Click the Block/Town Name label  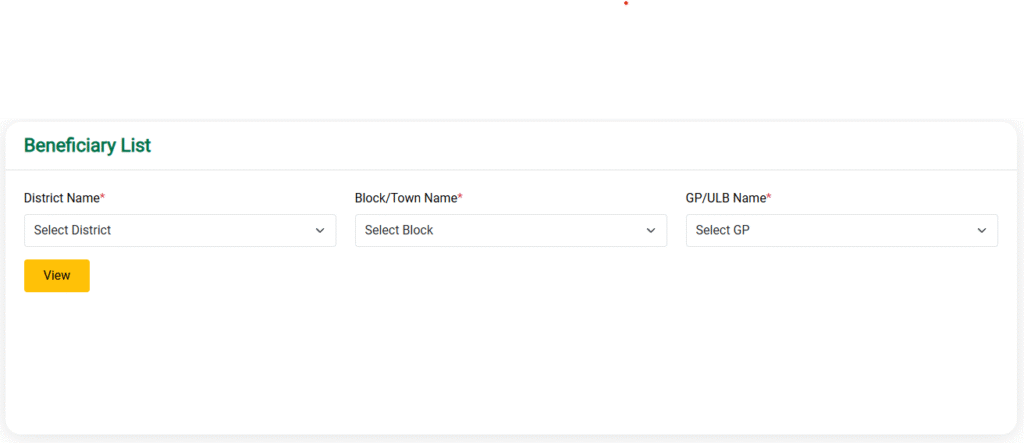(x=406, y=198)
